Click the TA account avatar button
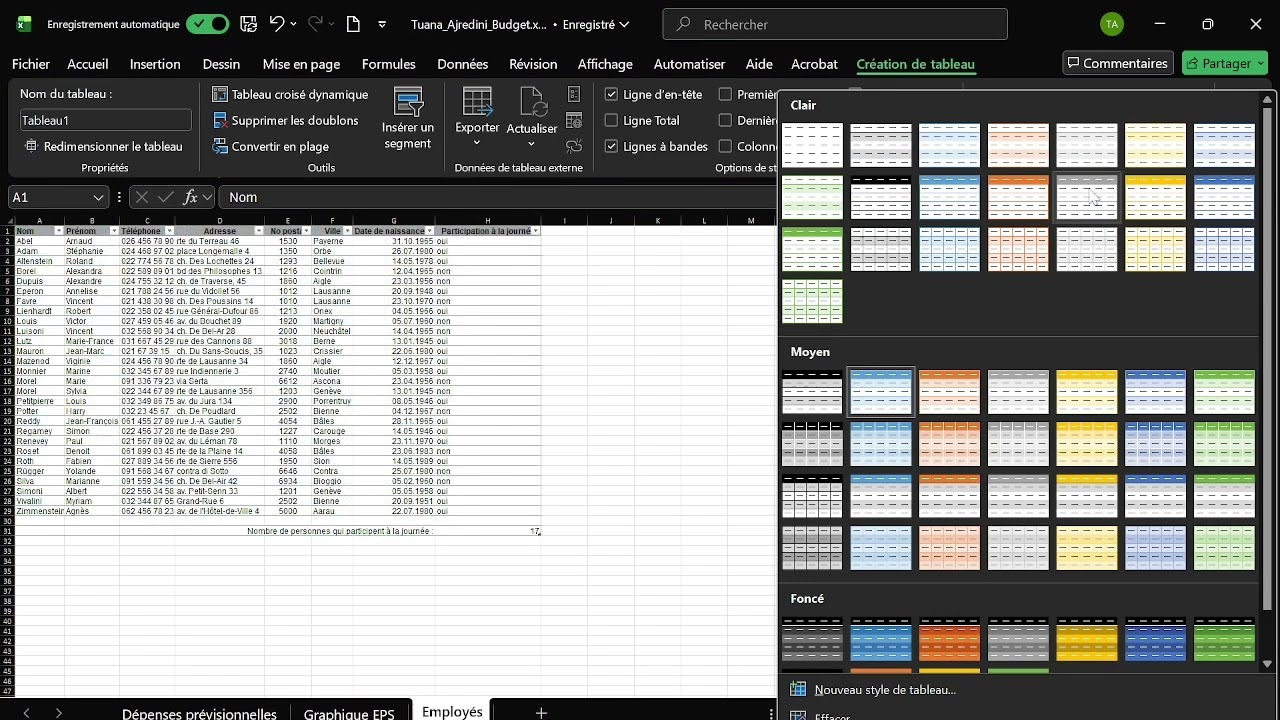The height and width of the screenshot is (720, 1280). coord(1112,24)
